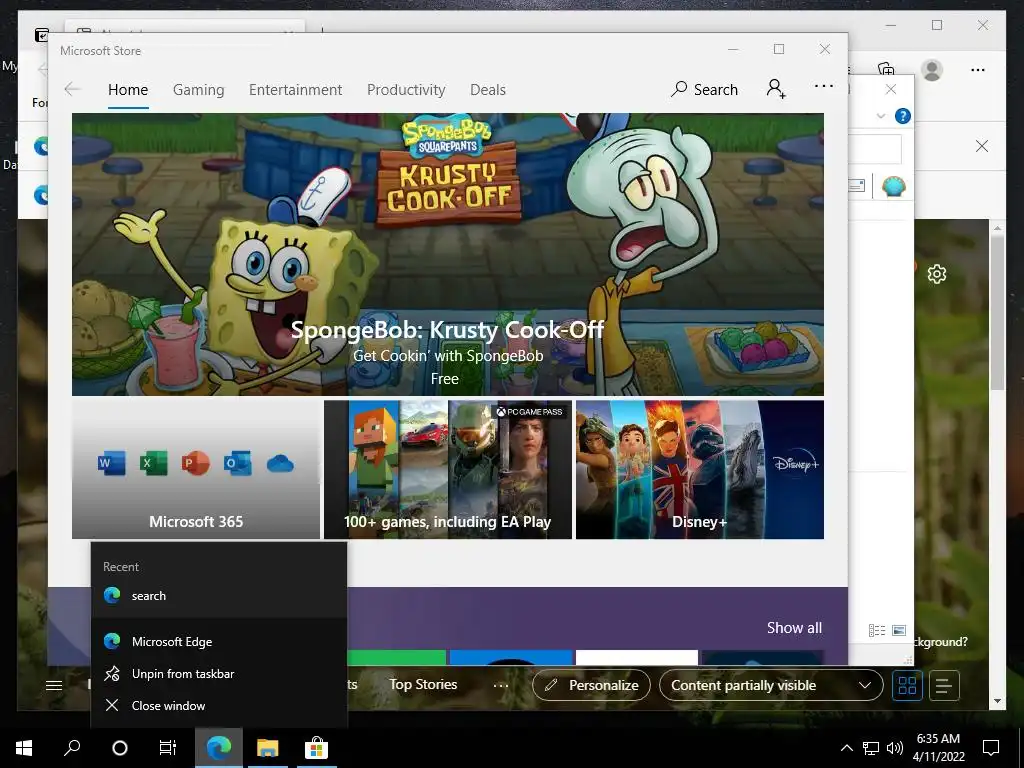Image resolution: width=1024 pixels, height=768 pixels.
Task: Switch to the Entertainment tab
Action: 295,89
